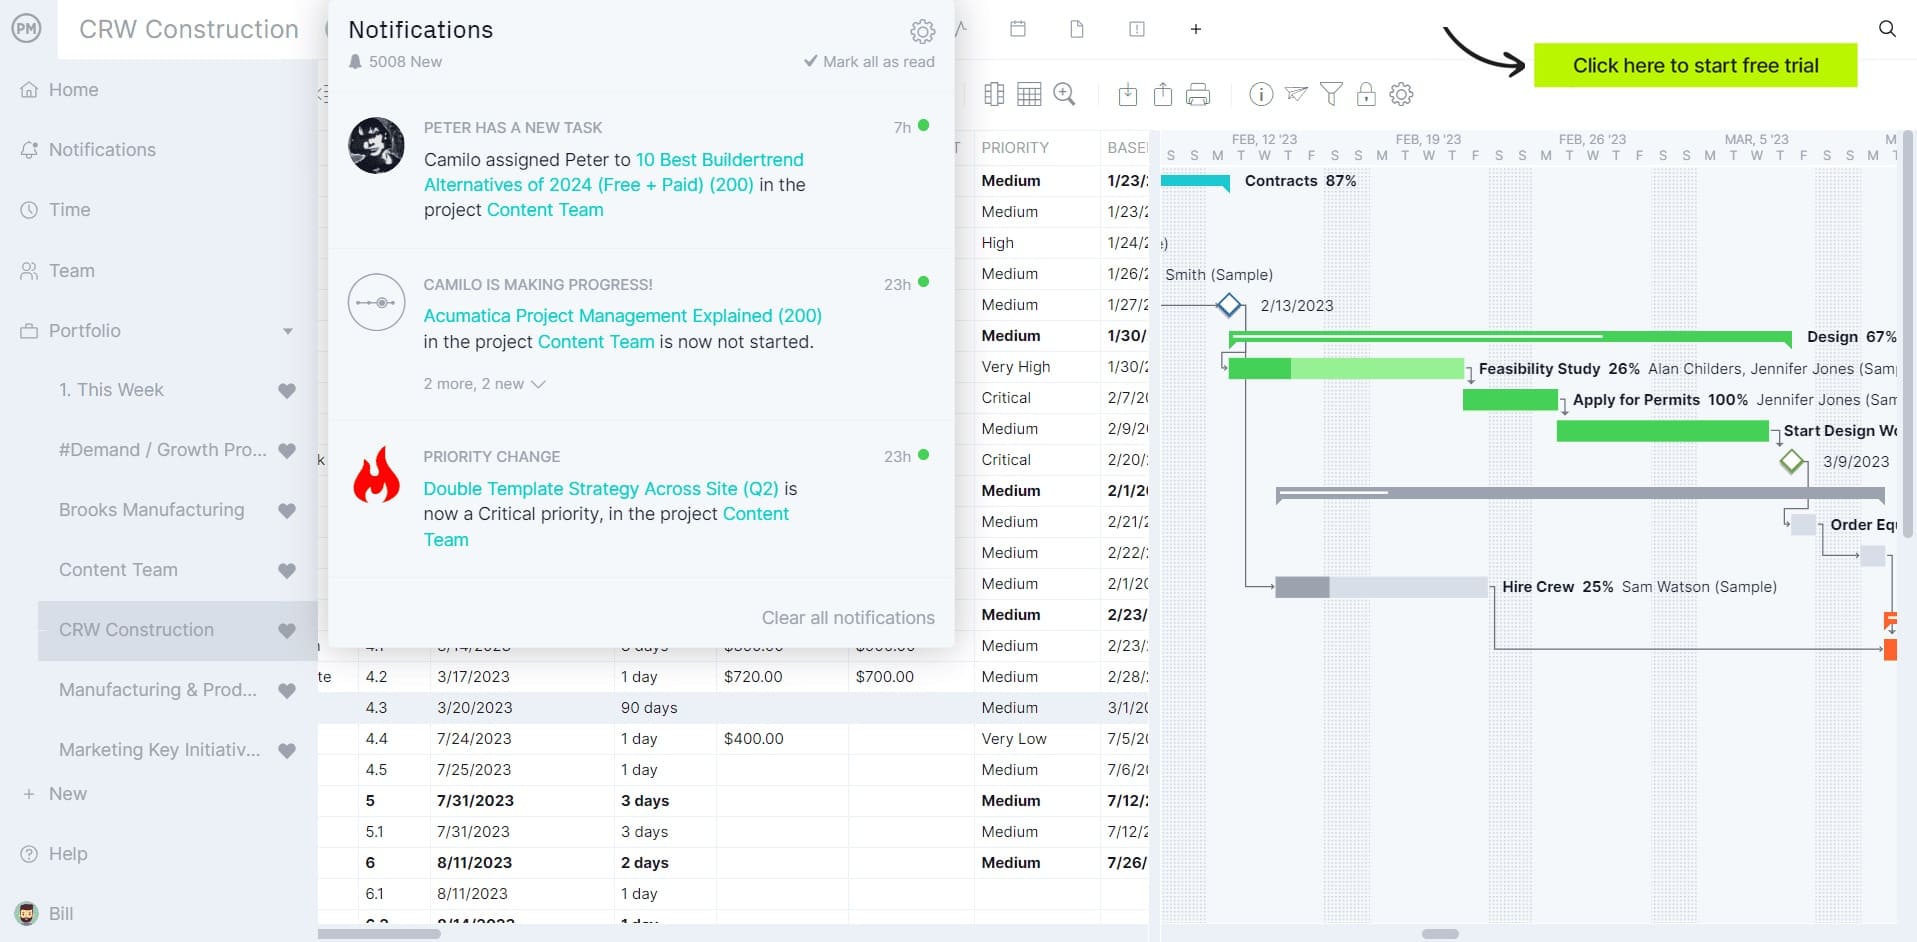This screenshot has width=1917, height=942.
Task: Open 'Double Template Strategy Across Site' link
Action: pyautogui.click(x=600, y=489)
